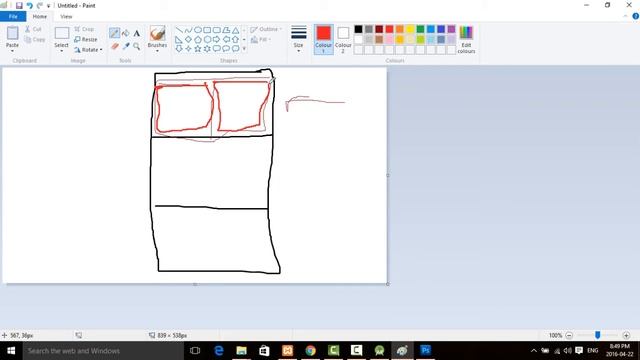Screen dimensions: 640x360
Task: Select the Fill with colour bucket tool
Action: pyautogui.click(x=126, y=33)
